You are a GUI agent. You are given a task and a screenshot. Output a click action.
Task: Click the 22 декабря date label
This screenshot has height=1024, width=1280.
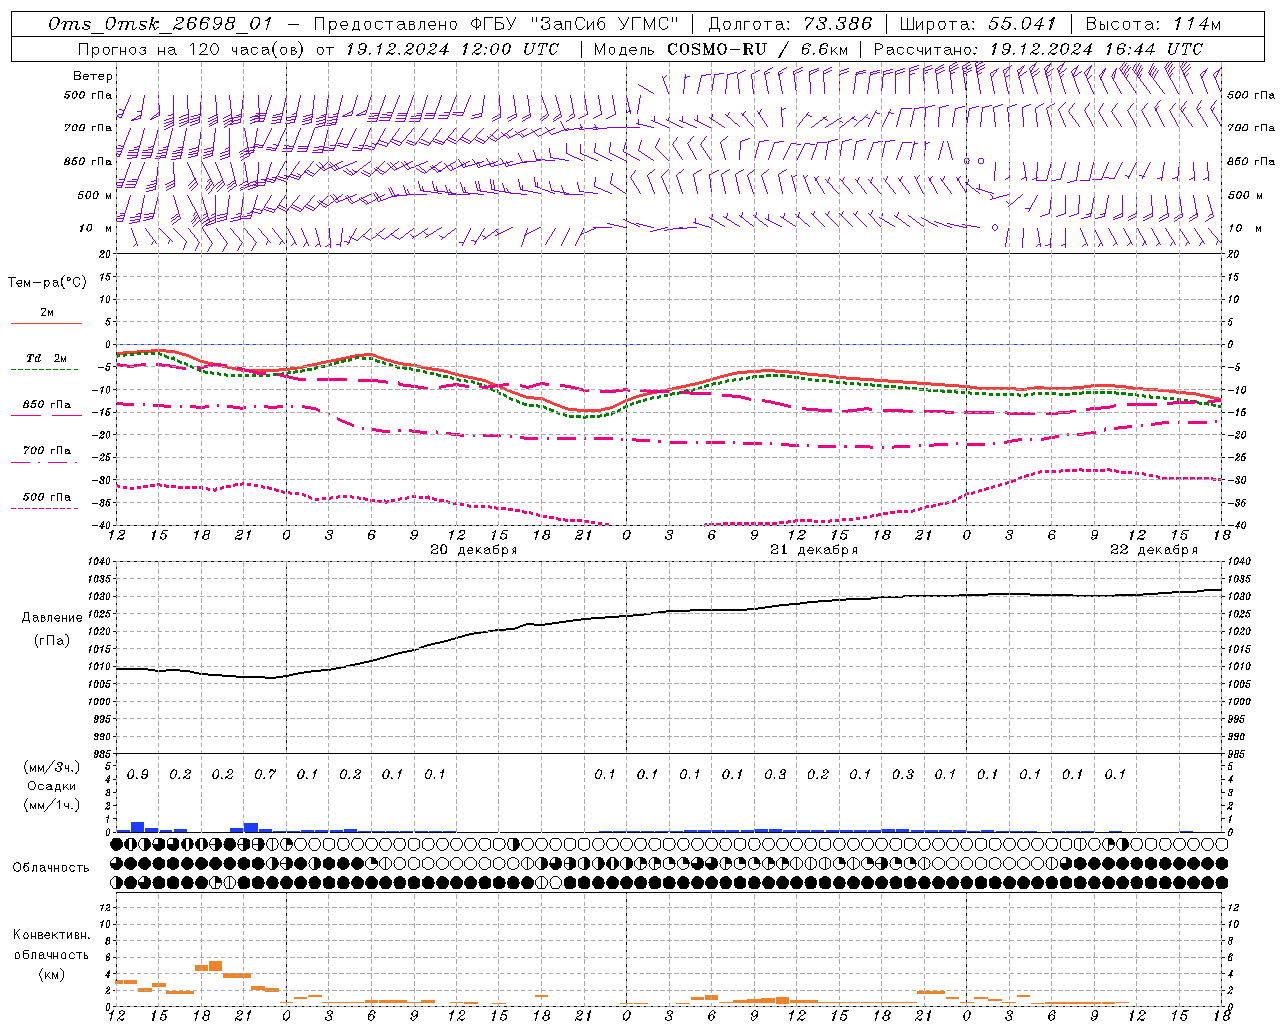pos(1154,550)
